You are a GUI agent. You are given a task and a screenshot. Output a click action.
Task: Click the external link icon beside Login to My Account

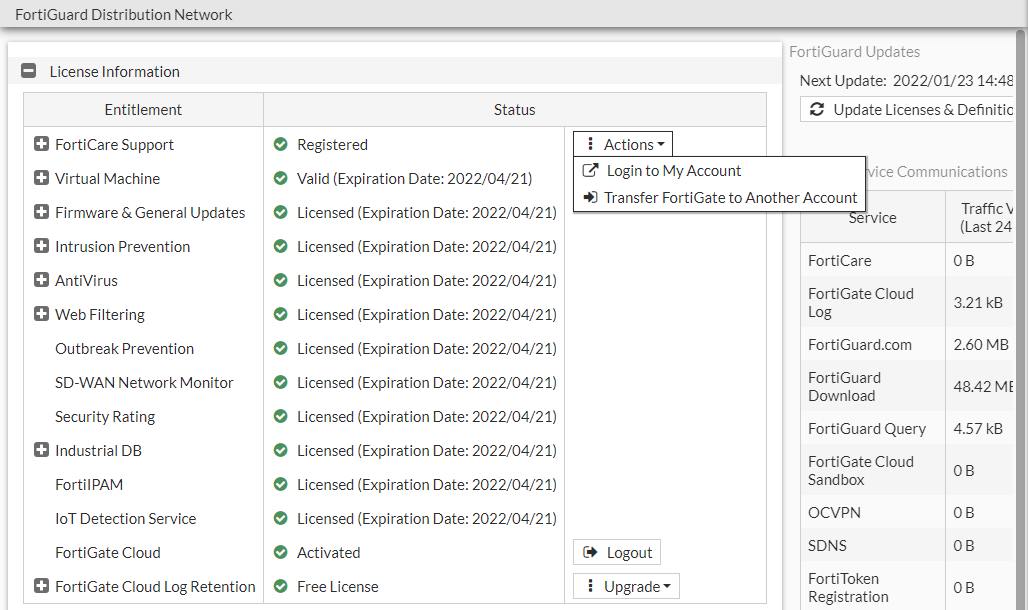click(x=588, y=170)
